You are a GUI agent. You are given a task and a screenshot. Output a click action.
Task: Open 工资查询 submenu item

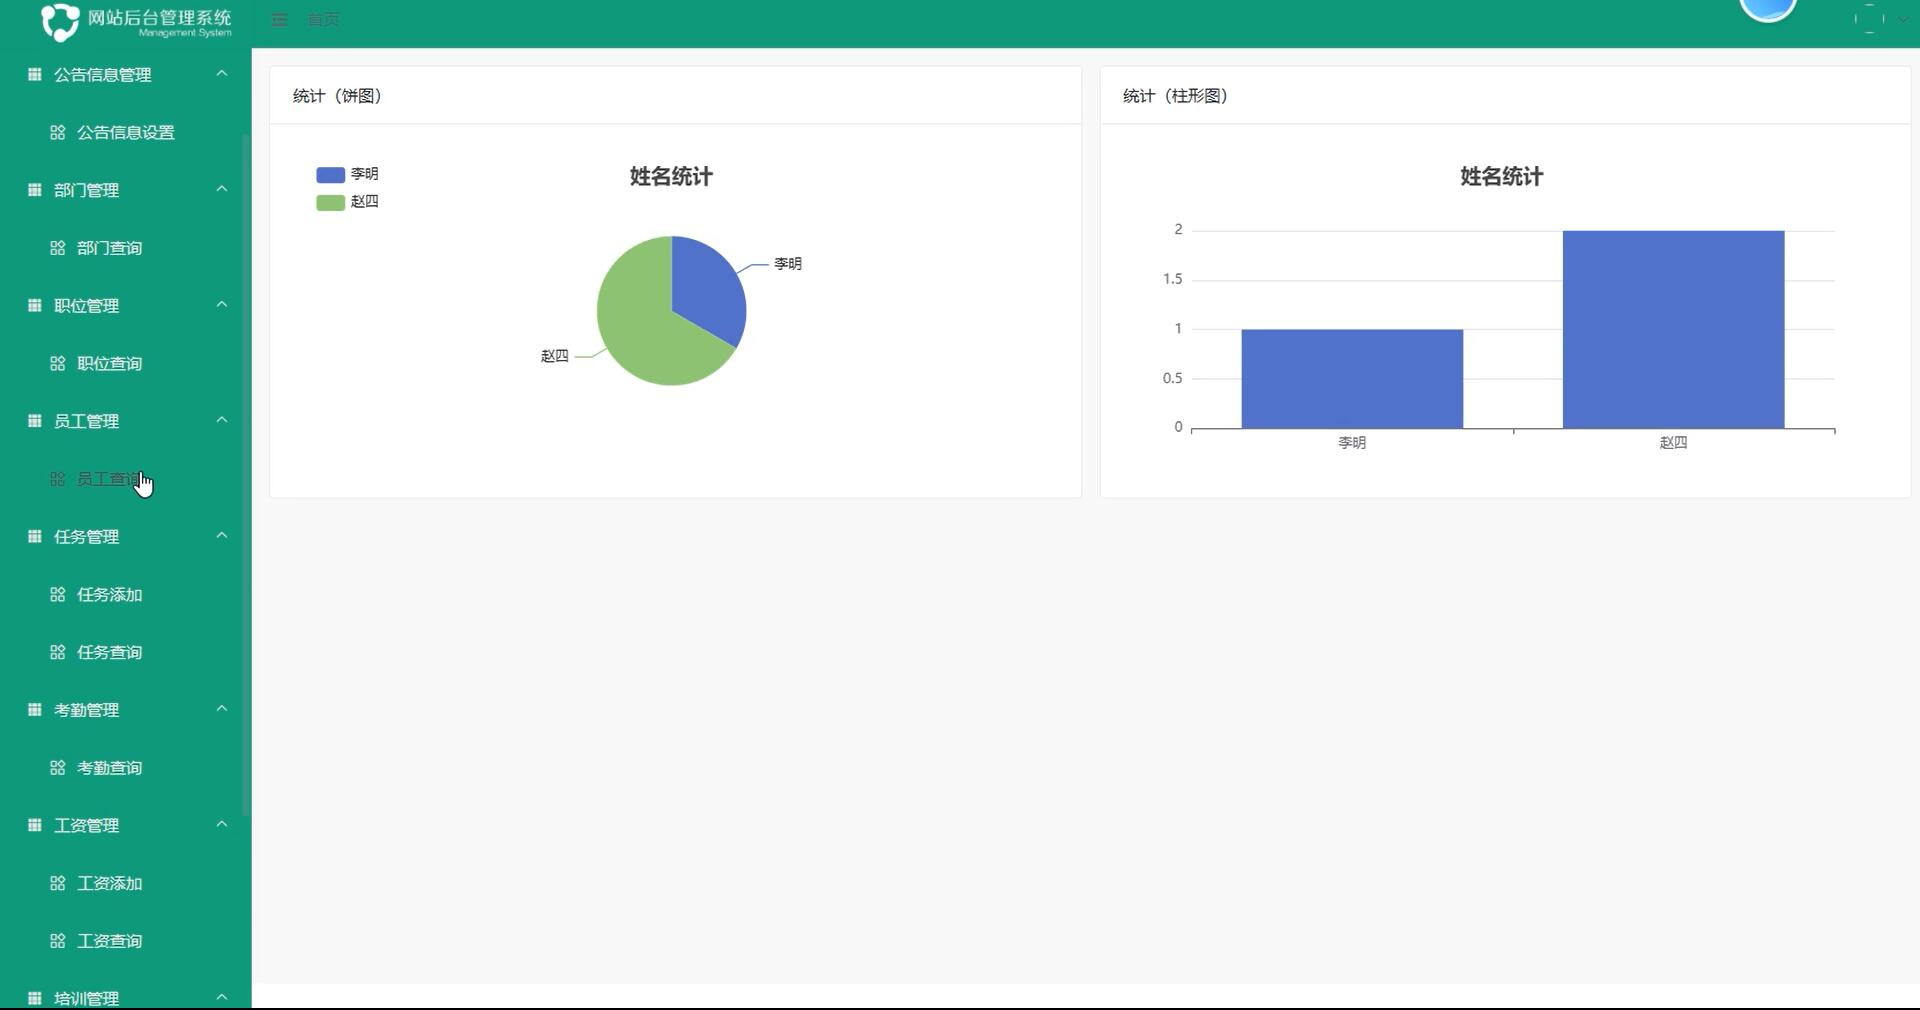(110, 941)
